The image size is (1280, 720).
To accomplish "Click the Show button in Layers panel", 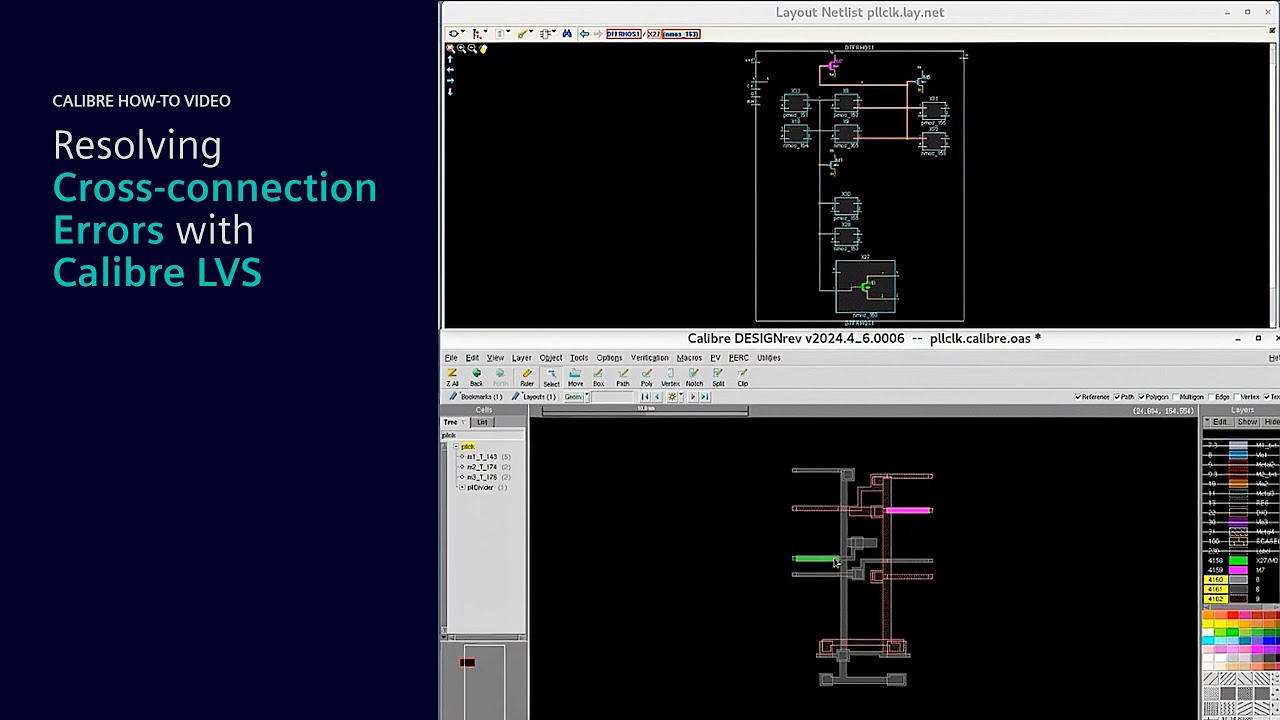I will click(1248, 422).
